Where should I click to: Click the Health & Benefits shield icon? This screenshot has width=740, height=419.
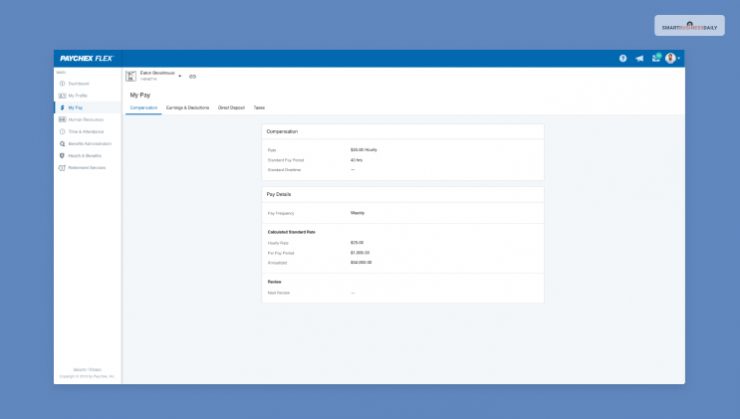click(x=62, y=155)
